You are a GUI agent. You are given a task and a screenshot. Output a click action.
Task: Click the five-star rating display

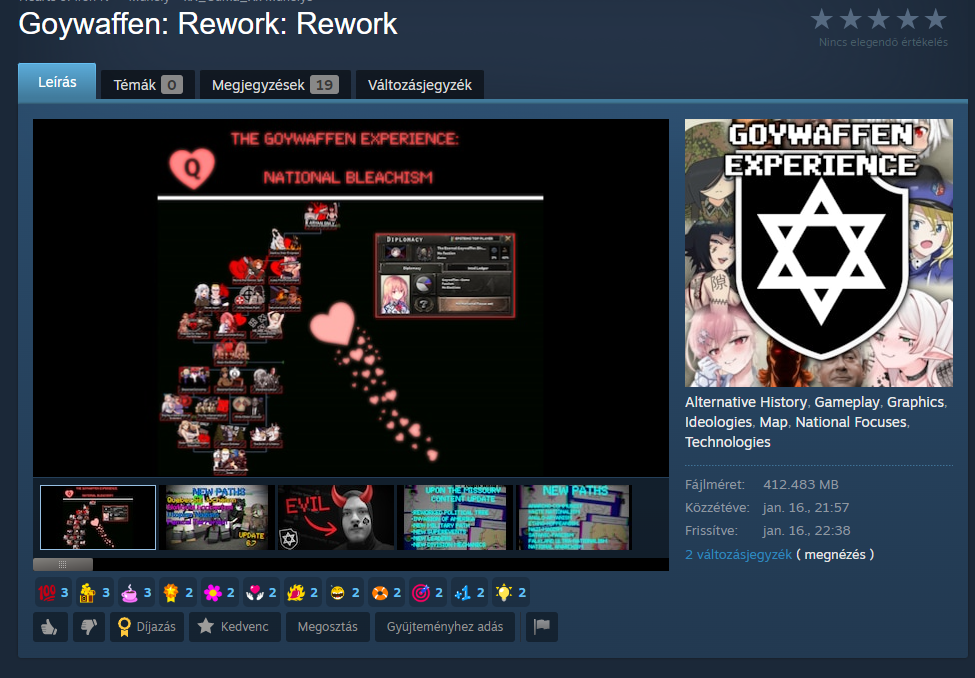click(879, 19)
